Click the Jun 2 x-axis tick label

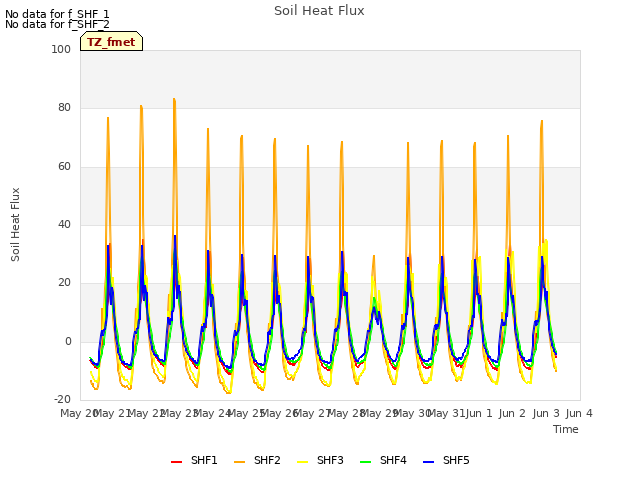pyautogui.click(x=512, y=413)
